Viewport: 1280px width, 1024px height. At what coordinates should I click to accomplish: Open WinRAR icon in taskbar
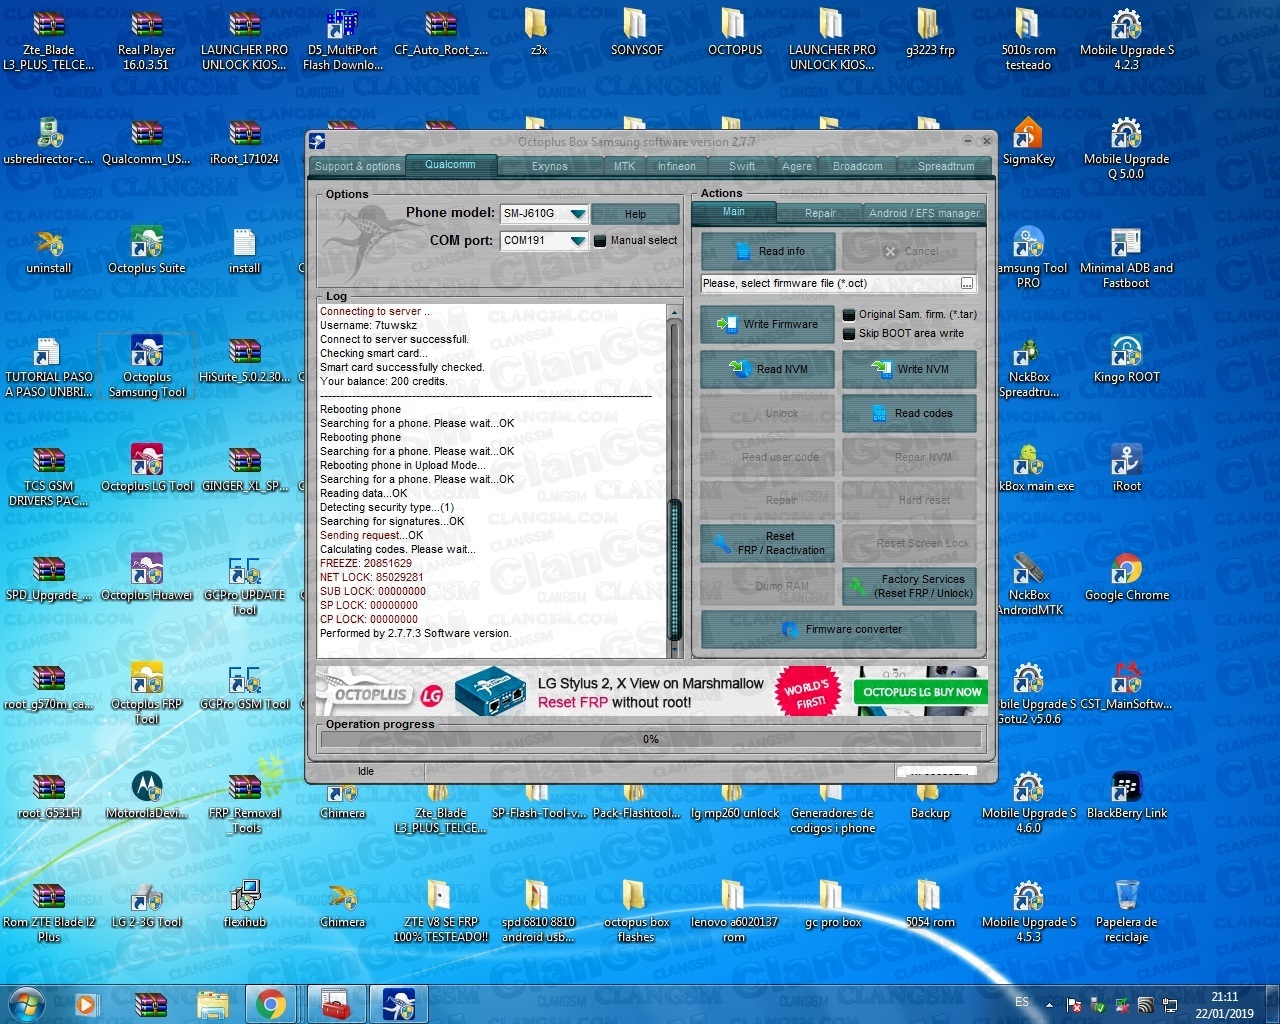point(151,1004)
